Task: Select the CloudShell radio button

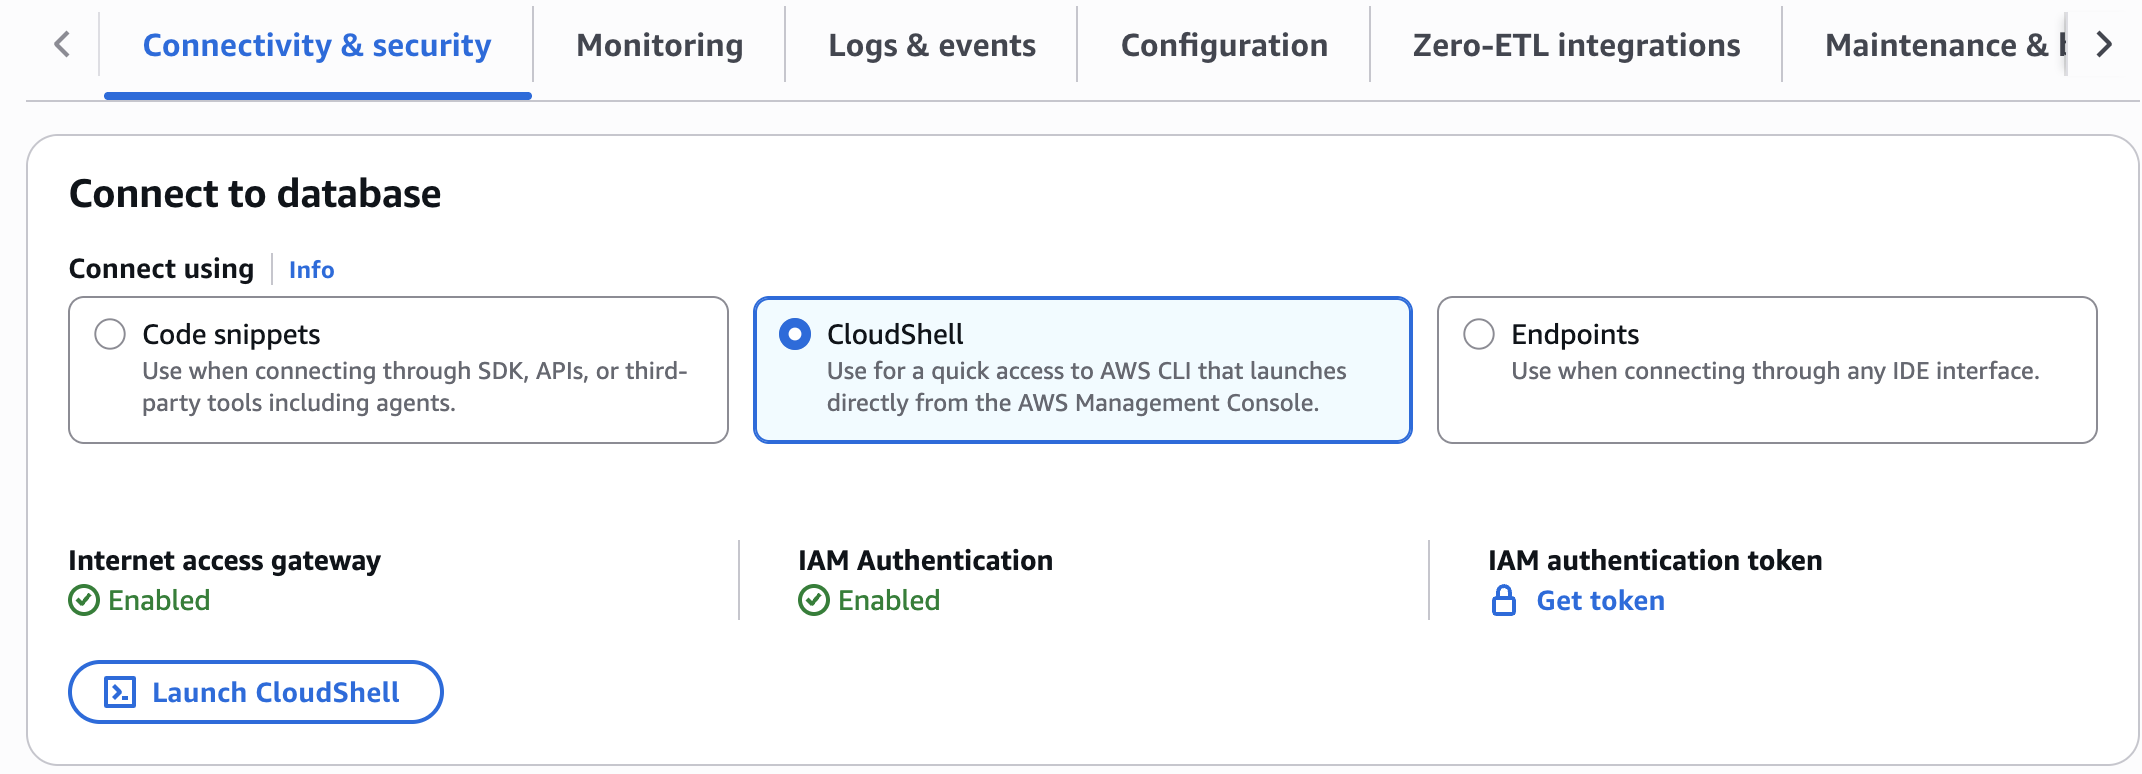Action: click(795, 334)
